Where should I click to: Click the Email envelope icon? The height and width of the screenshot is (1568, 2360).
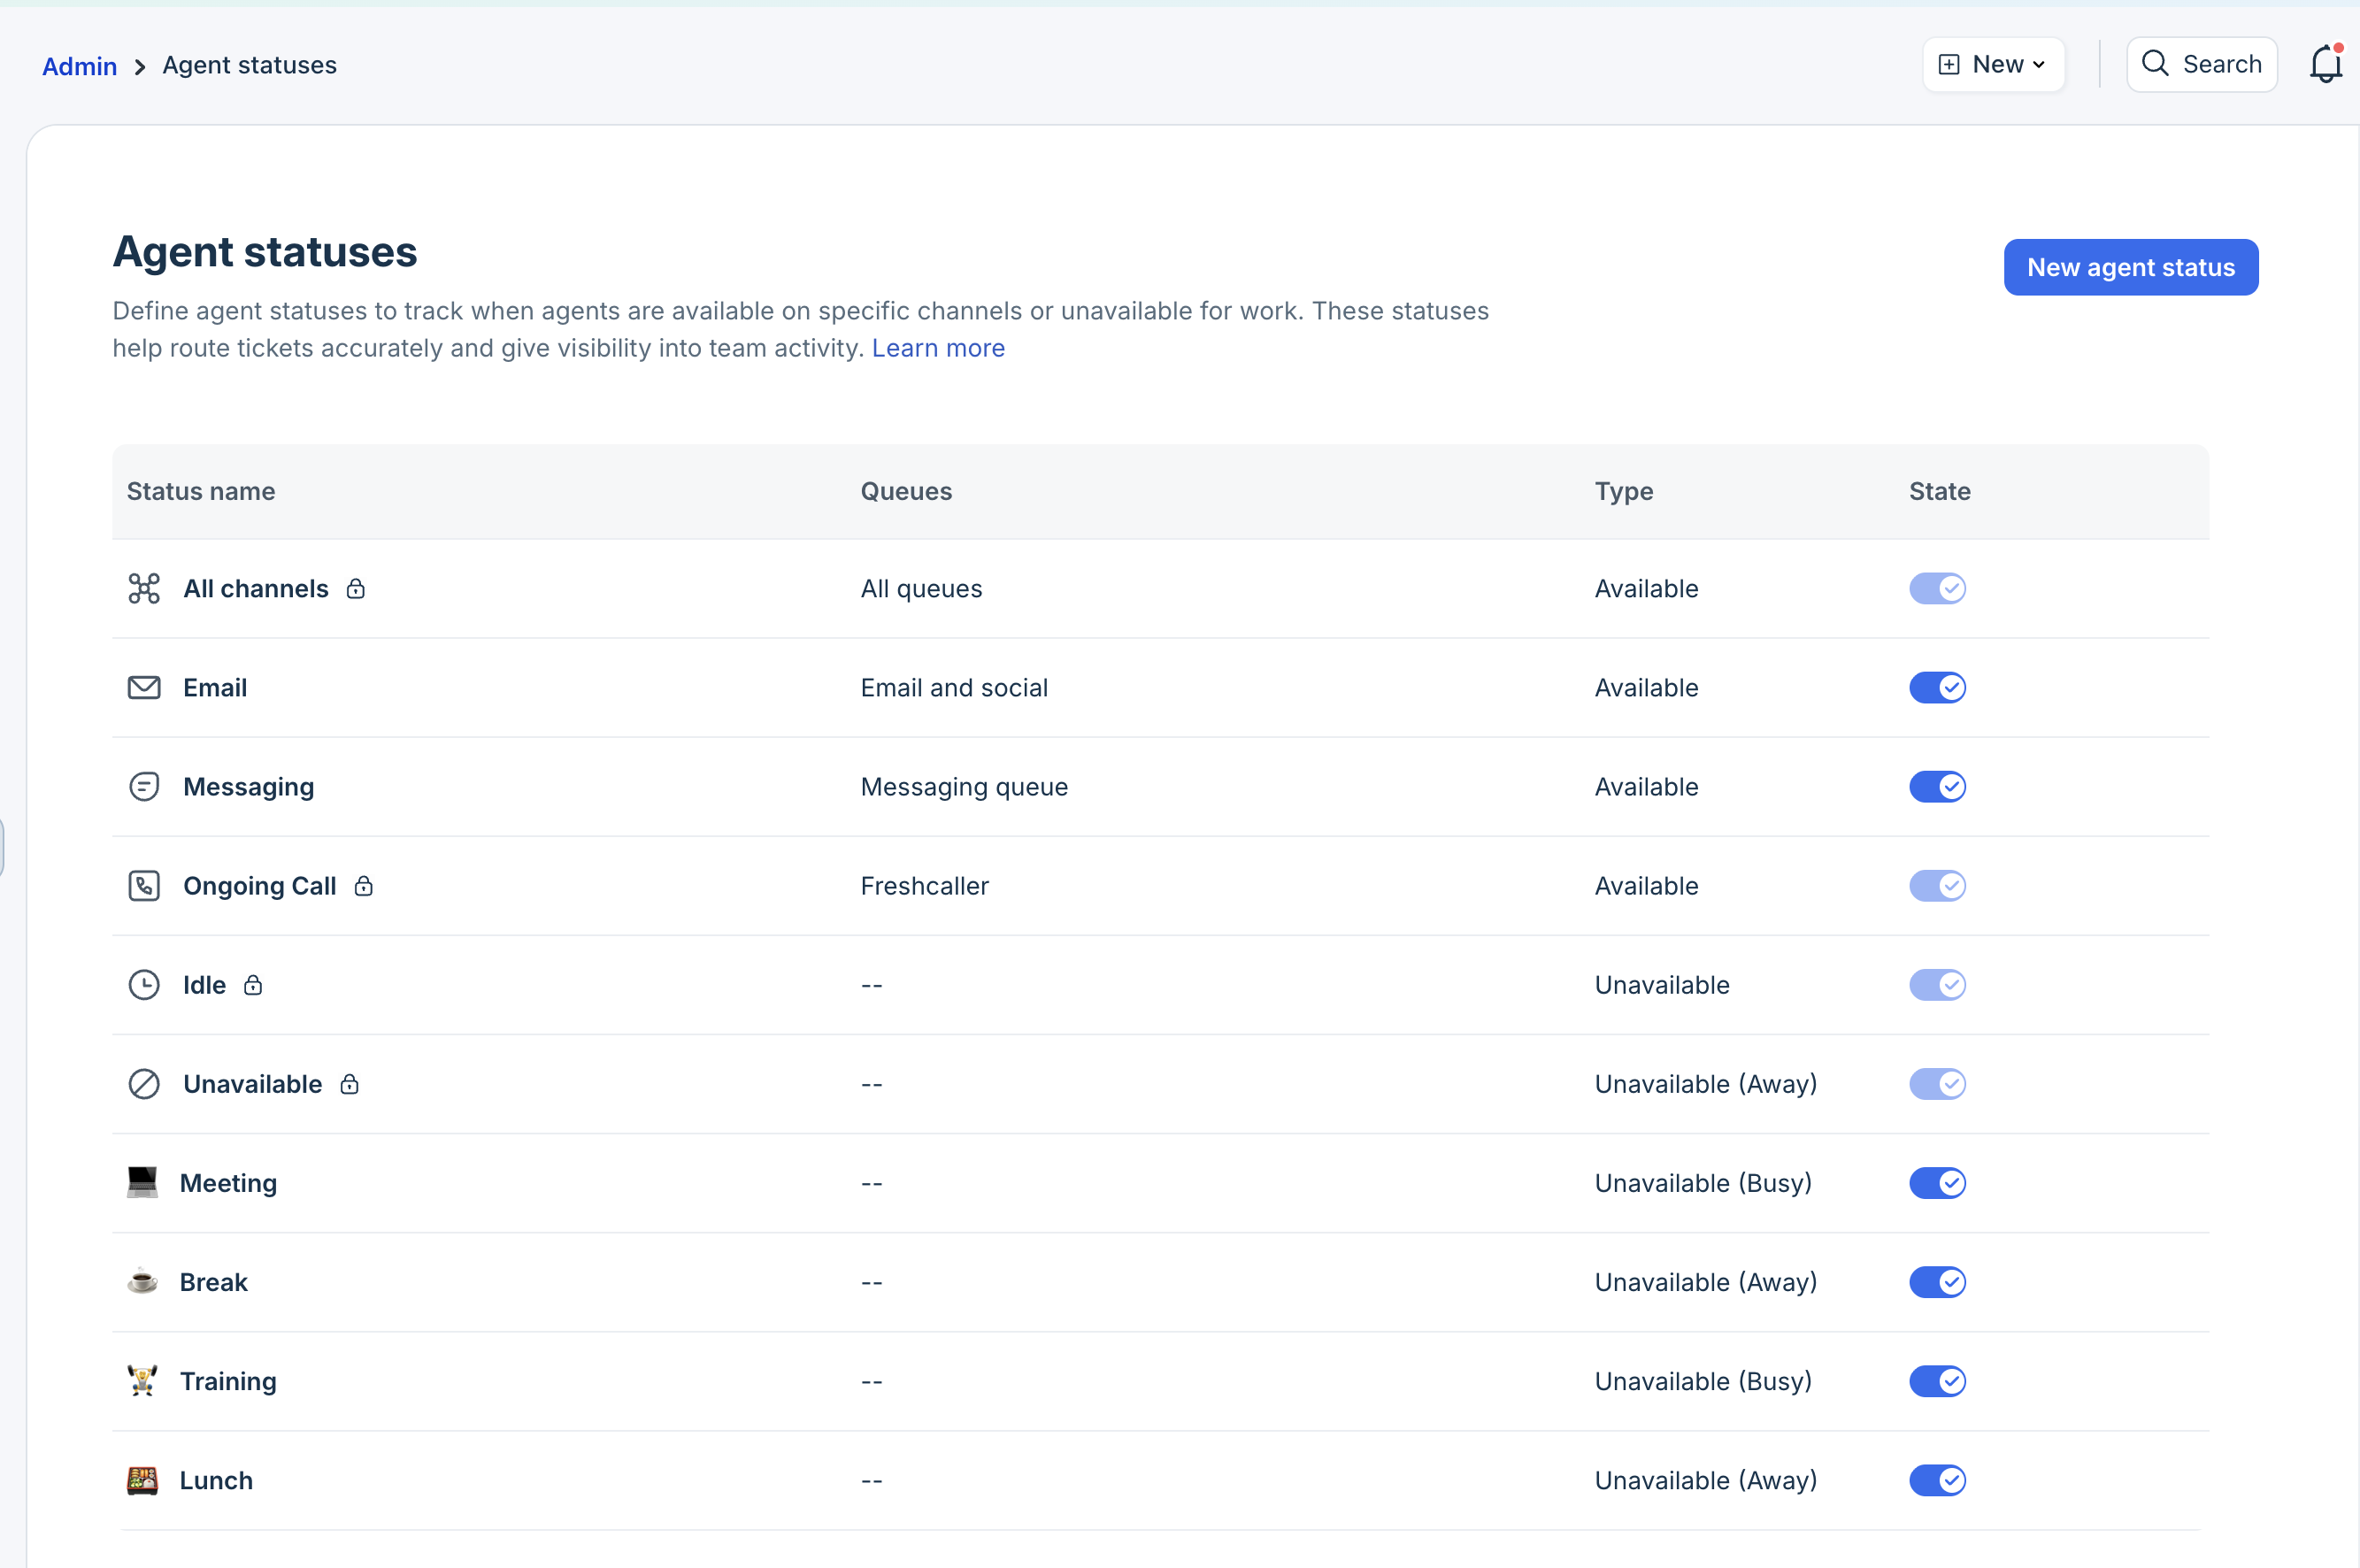click(x=144, y=688)
